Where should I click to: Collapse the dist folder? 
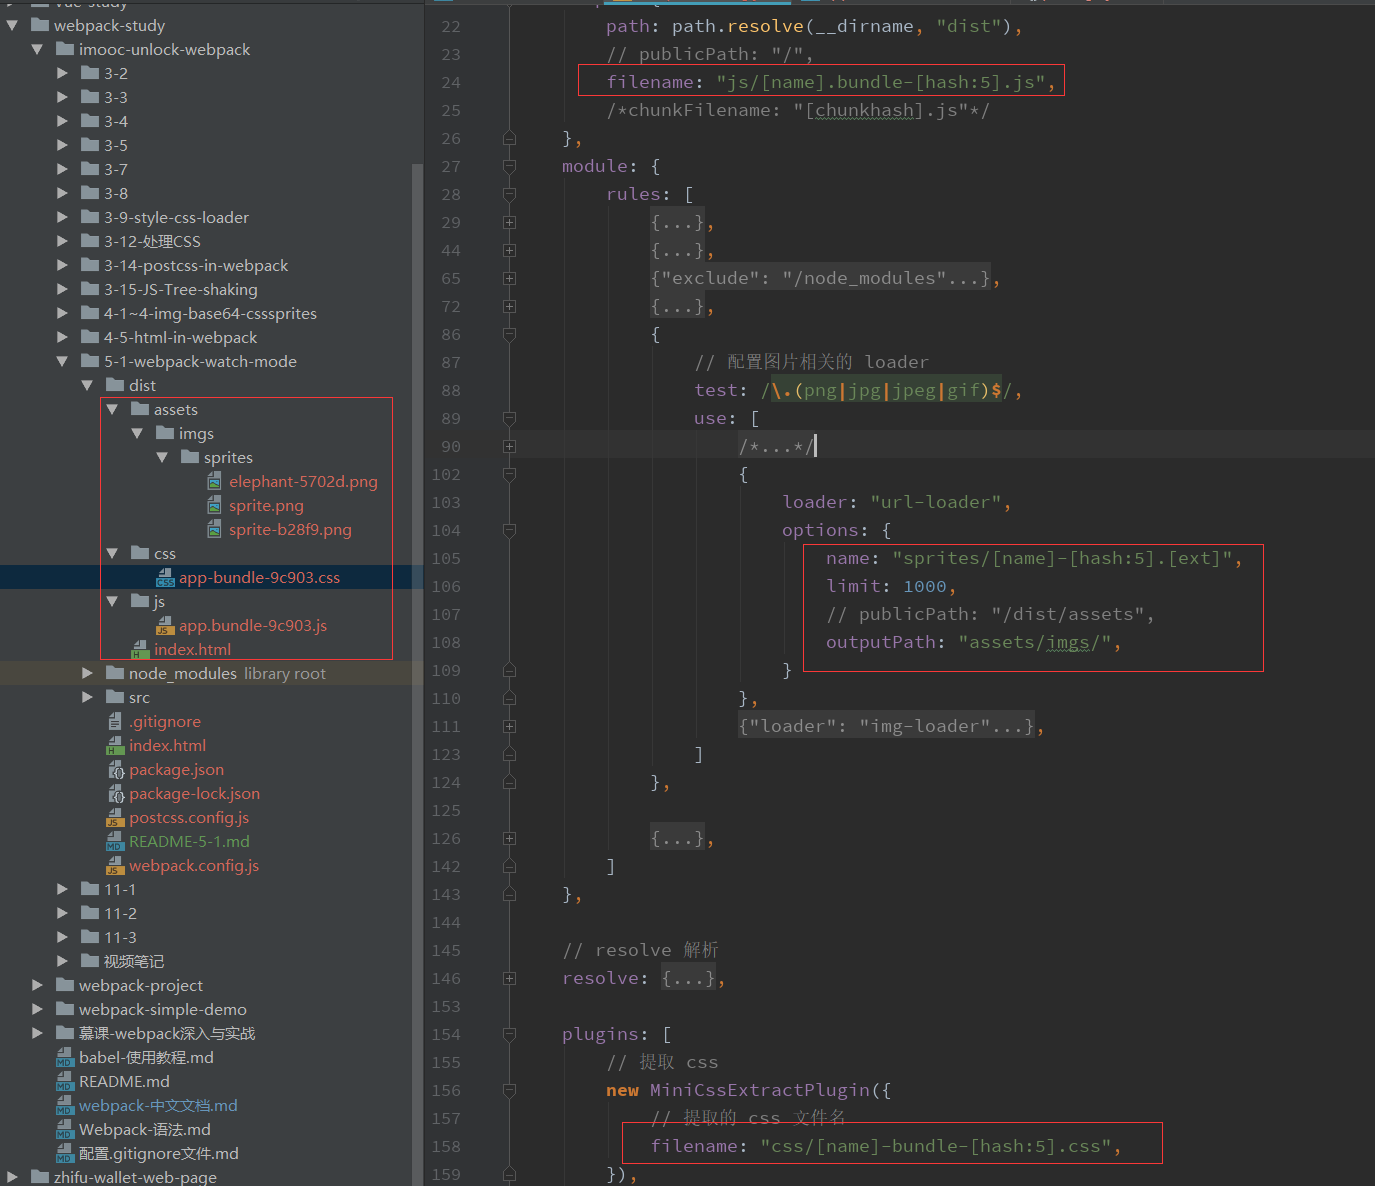click(x=87, y=385)
